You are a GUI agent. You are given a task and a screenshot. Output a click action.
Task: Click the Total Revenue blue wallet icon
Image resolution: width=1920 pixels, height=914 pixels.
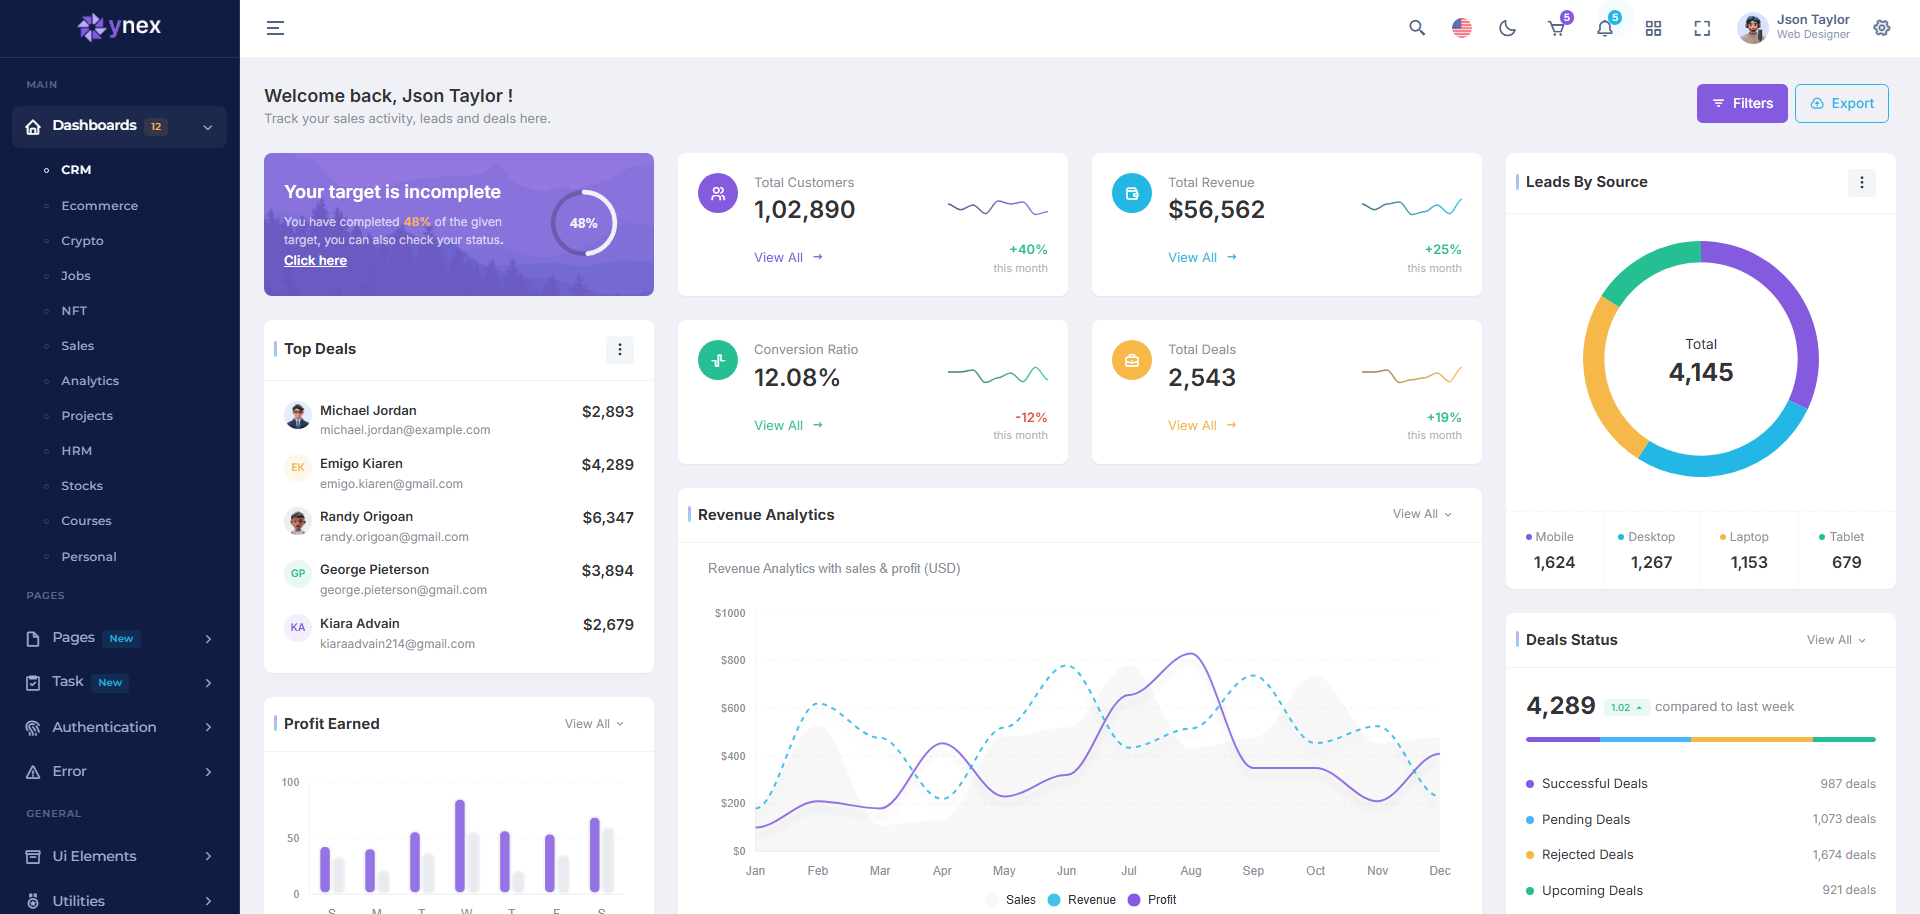click(1132, 194)
